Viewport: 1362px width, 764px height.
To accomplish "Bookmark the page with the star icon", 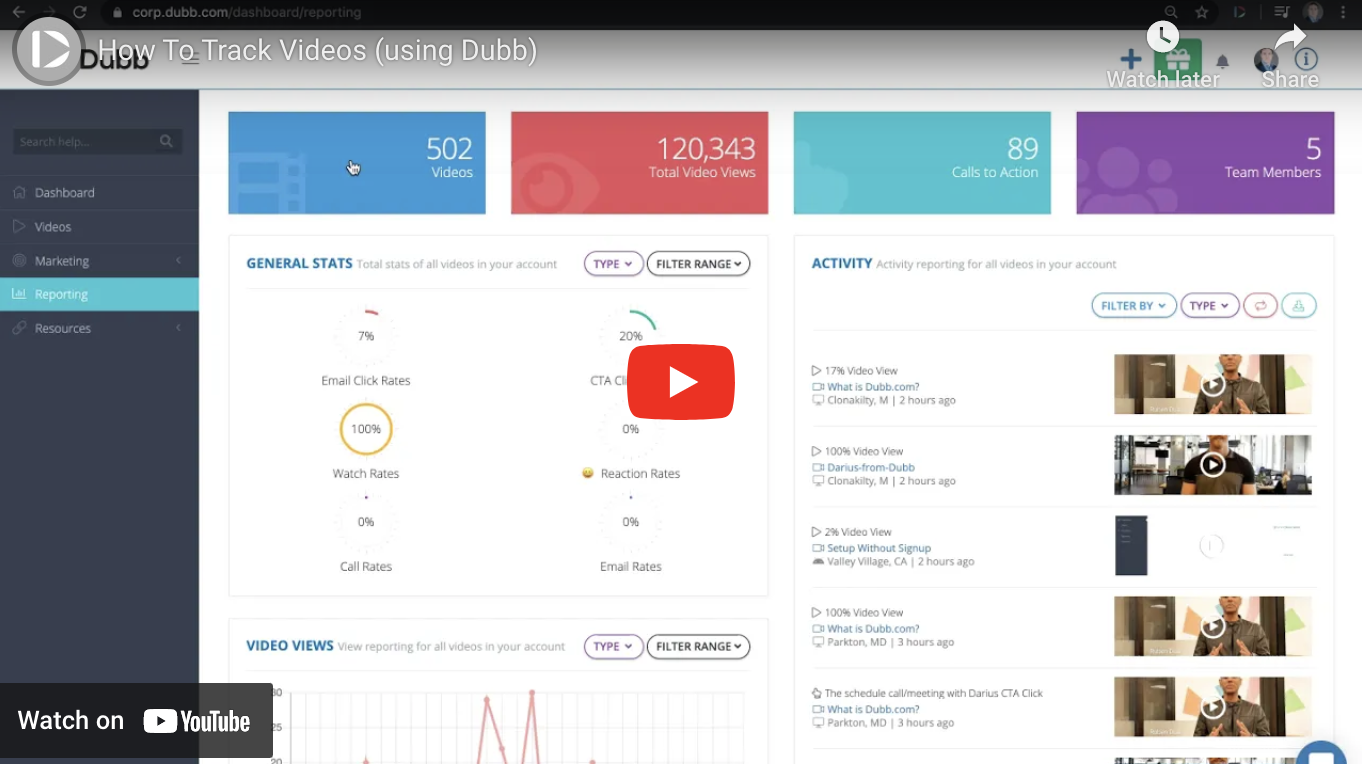I will (1202, 12).
